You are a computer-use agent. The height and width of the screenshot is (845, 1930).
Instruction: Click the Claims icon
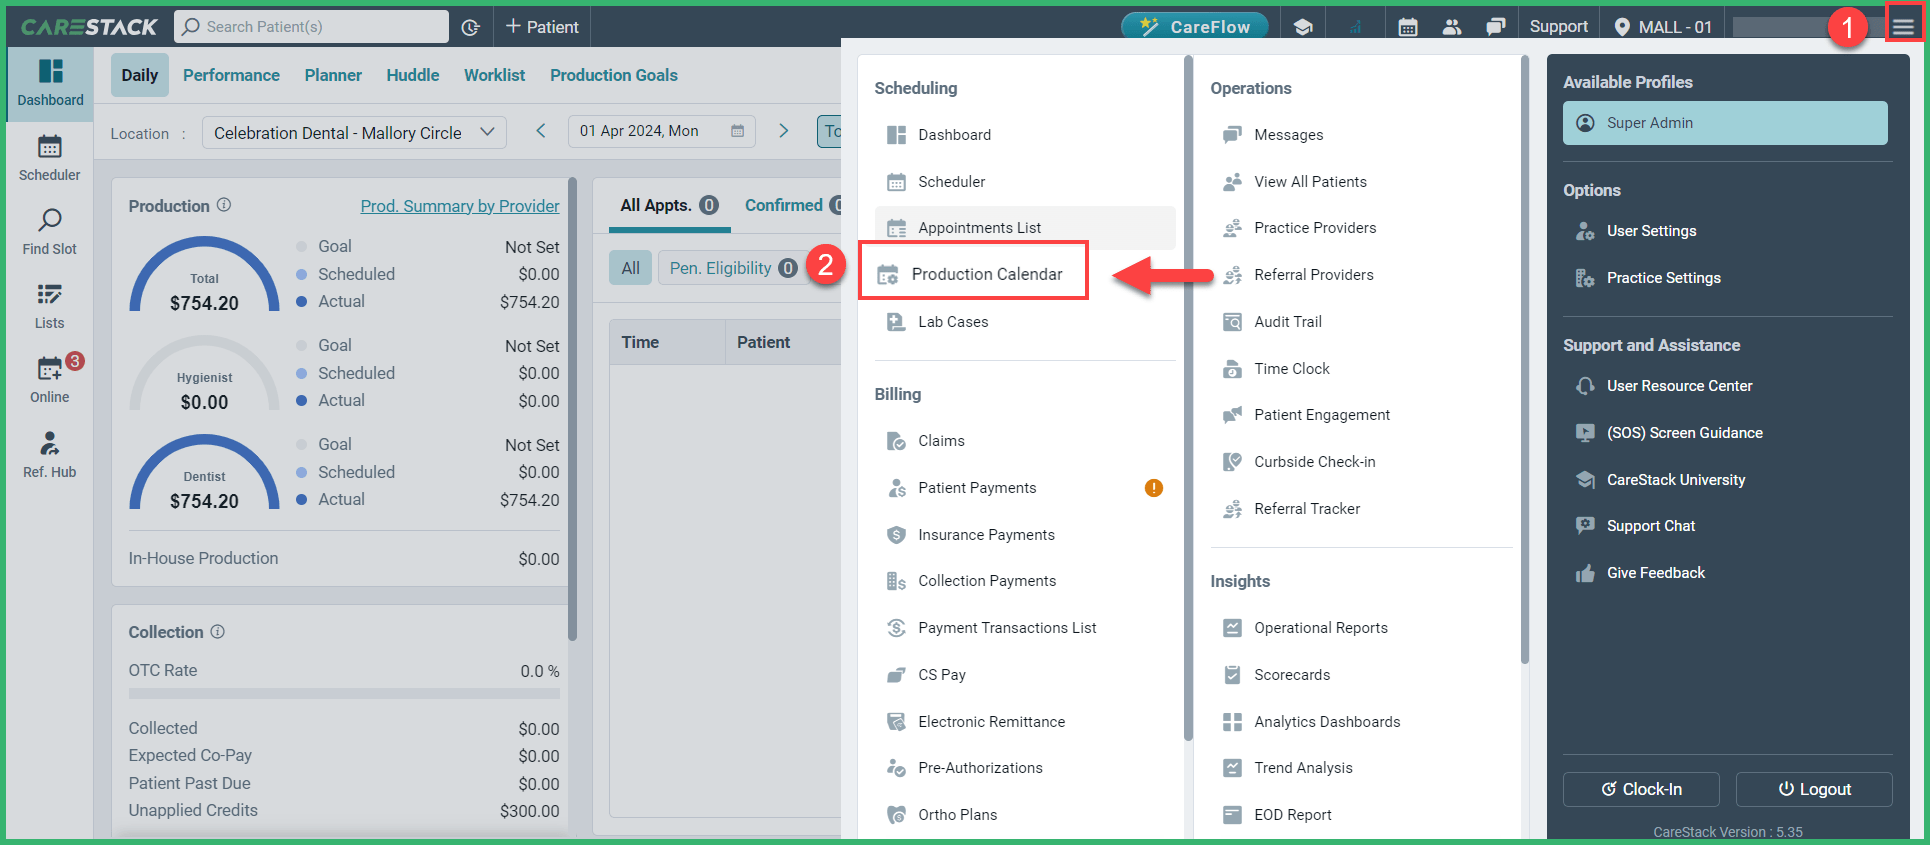click(896, 441)
